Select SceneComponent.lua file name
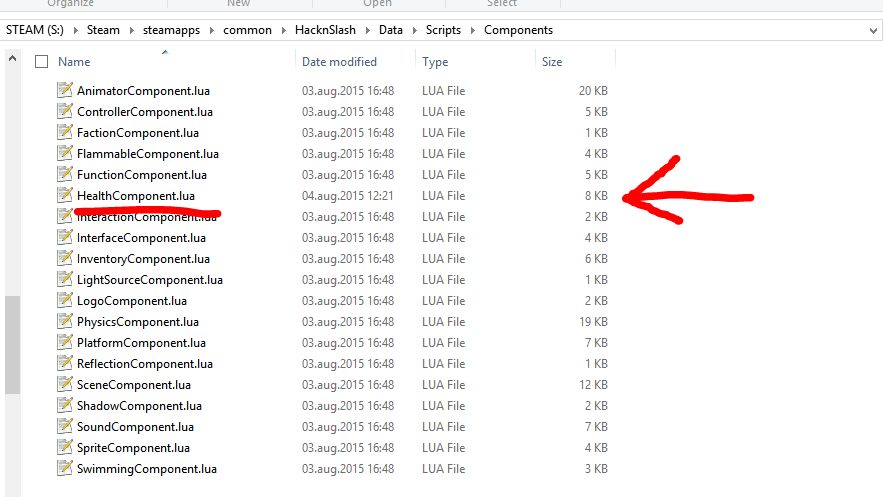883x497 pixels. tap(133, 385)
